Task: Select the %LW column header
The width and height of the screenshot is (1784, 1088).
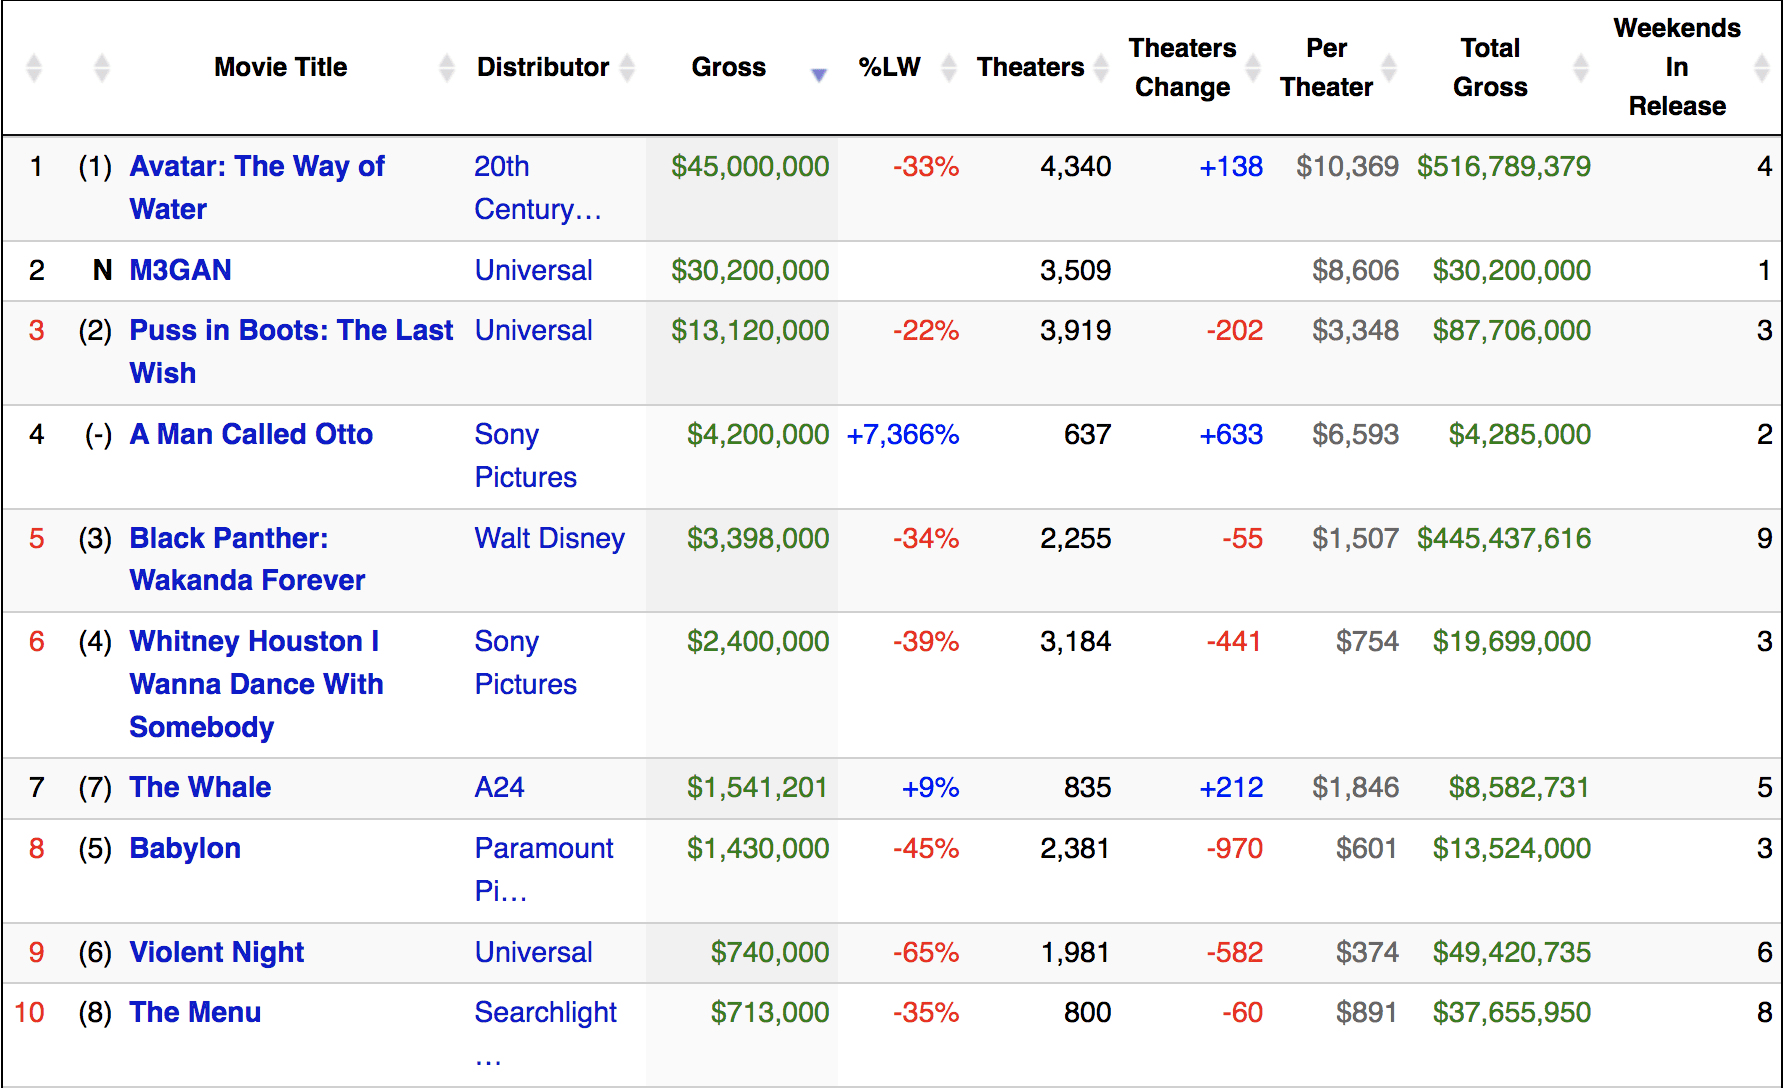Action: 890,67
